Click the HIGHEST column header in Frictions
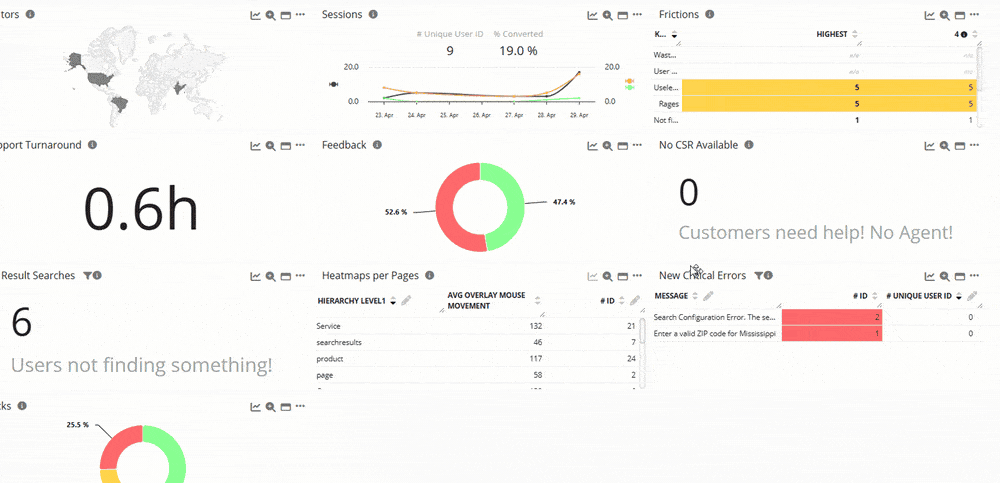The image size is (1000, 483). pos(832,34)
